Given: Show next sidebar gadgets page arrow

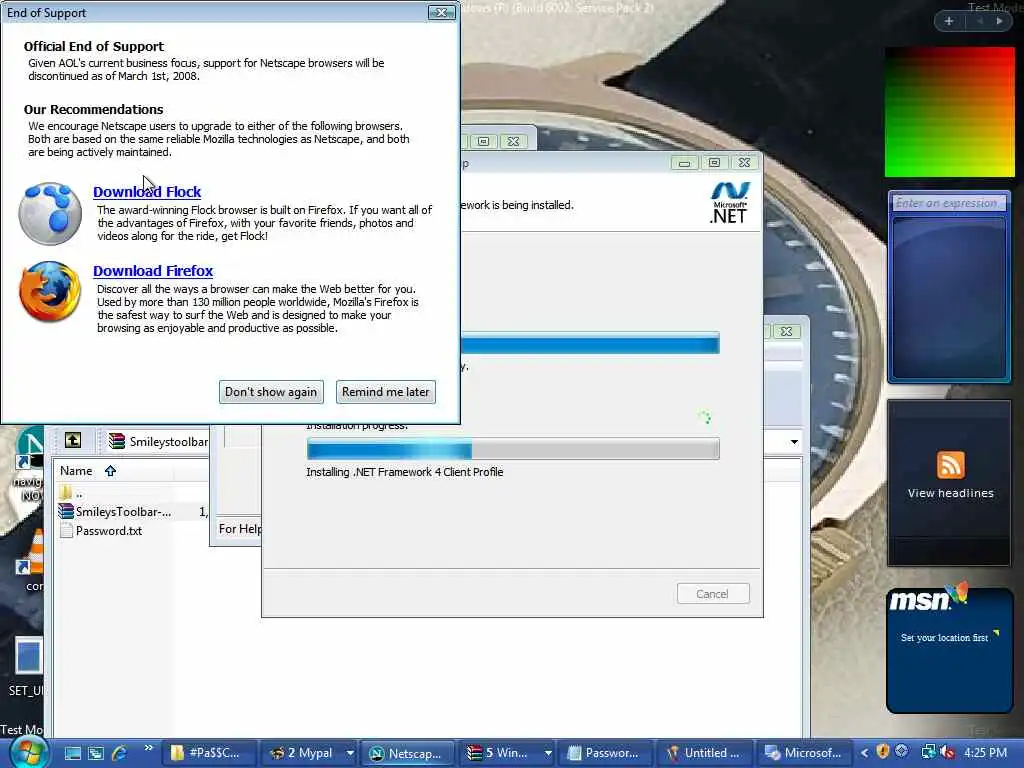Looking at the screenshot, I should click(999, 21).
